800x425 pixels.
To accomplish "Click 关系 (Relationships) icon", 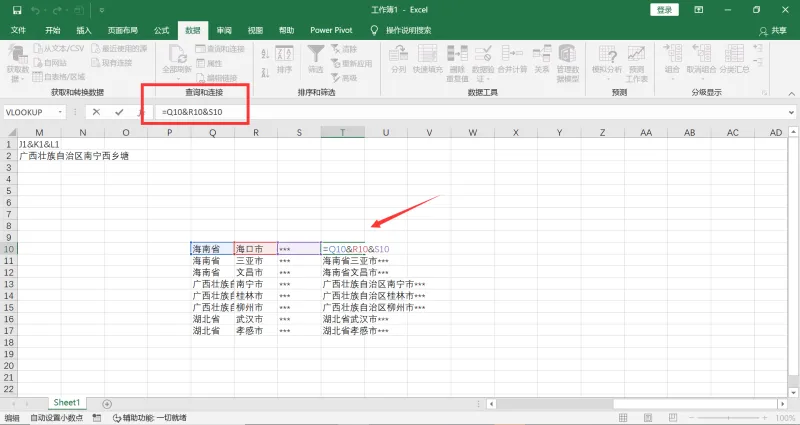I will coord(542,54).
